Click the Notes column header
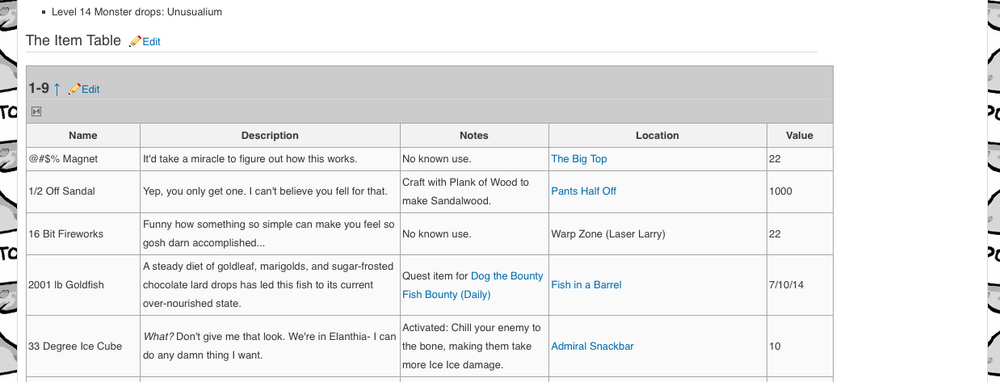 tap(474, 135)
